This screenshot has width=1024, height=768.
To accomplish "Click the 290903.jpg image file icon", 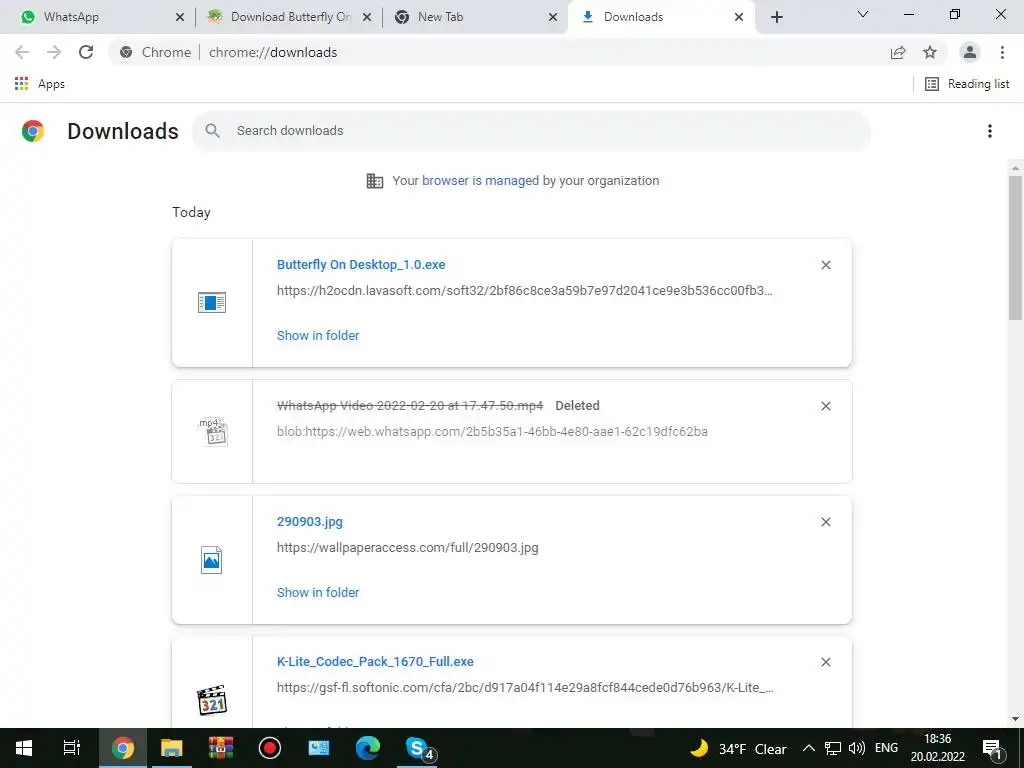I will (x=212, y=560).
